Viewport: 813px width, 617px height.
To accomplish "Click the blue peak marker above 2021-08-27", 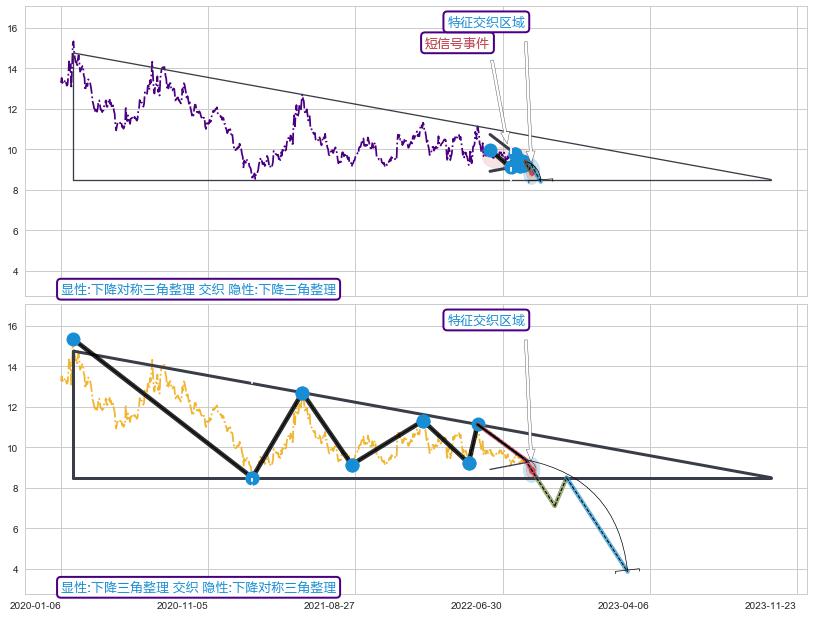I will tap(302, 394).
